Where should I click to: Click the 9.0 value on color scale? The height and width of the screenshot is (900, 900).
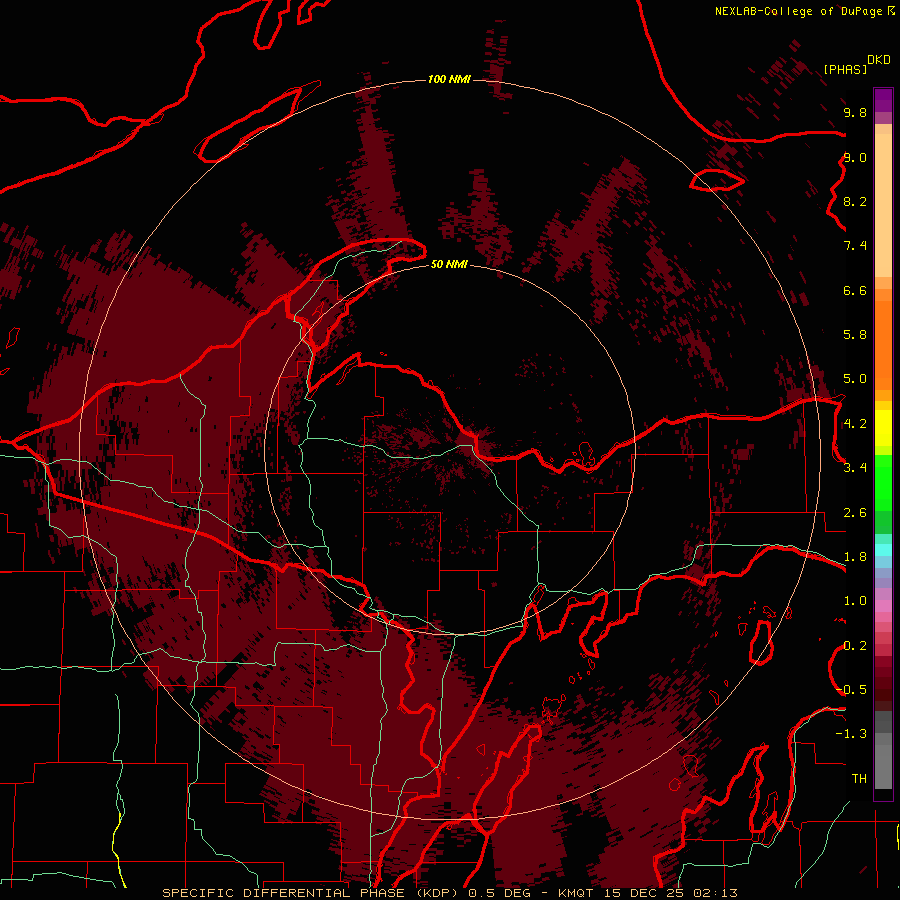(x=855, y=157)
